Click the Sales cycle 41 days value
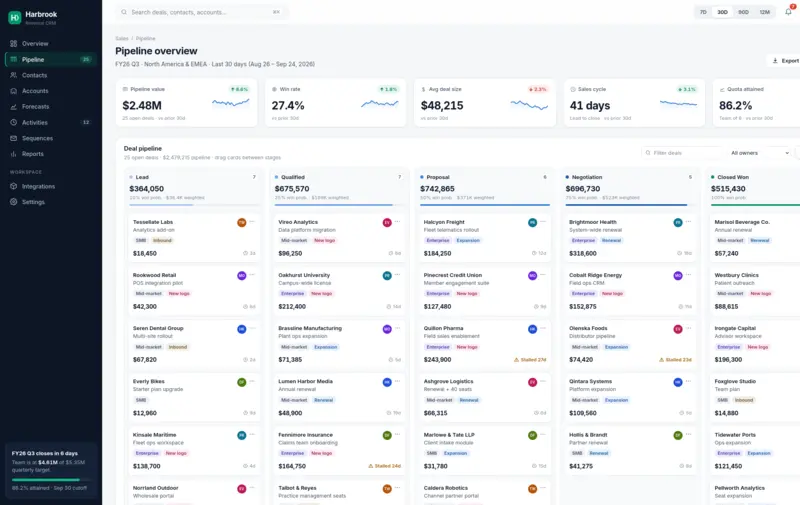Screen dimensions: 800x505 590,106
